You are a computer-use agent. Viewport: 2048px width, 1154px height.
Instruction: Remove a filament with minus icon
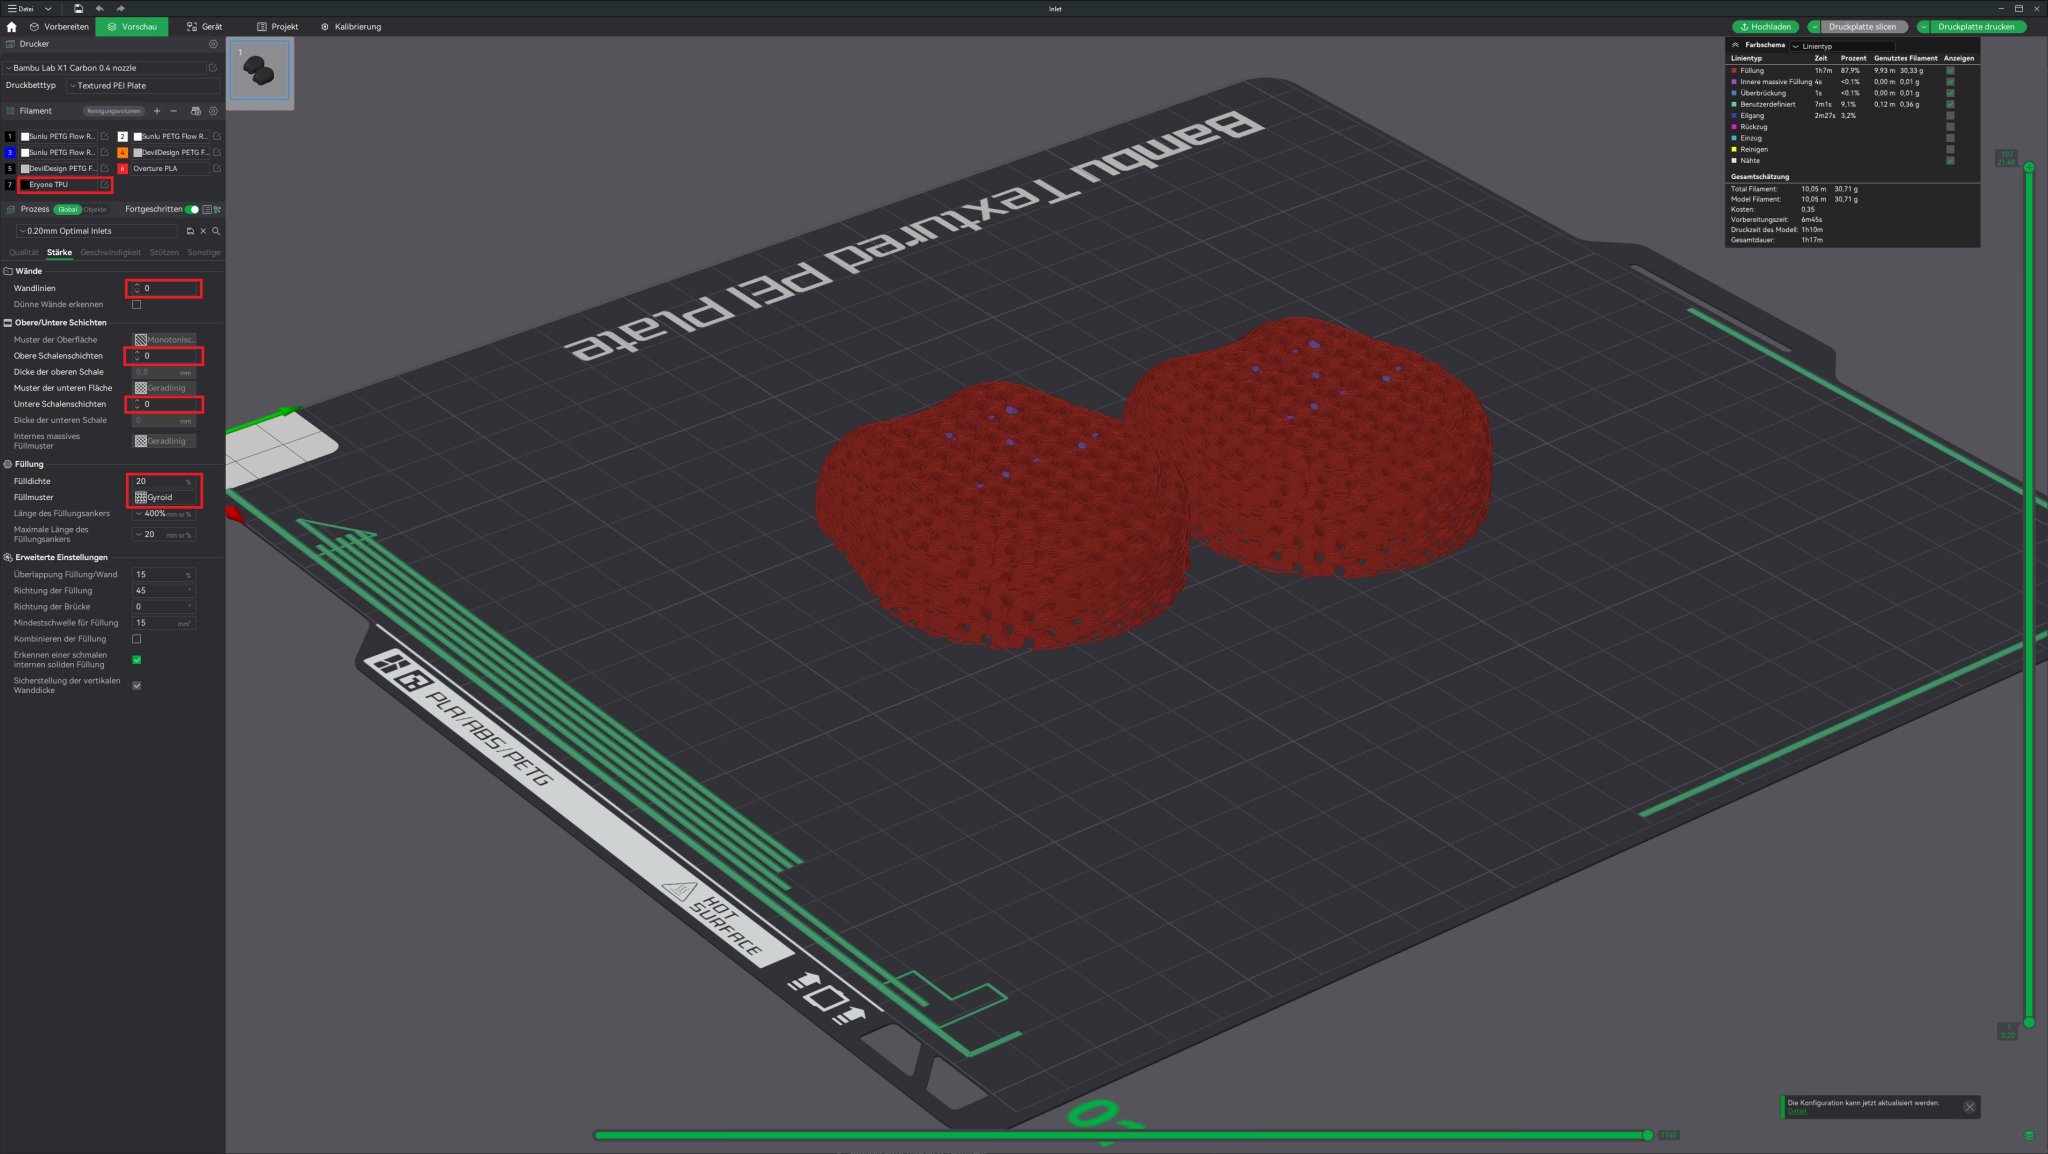(174, 111)
